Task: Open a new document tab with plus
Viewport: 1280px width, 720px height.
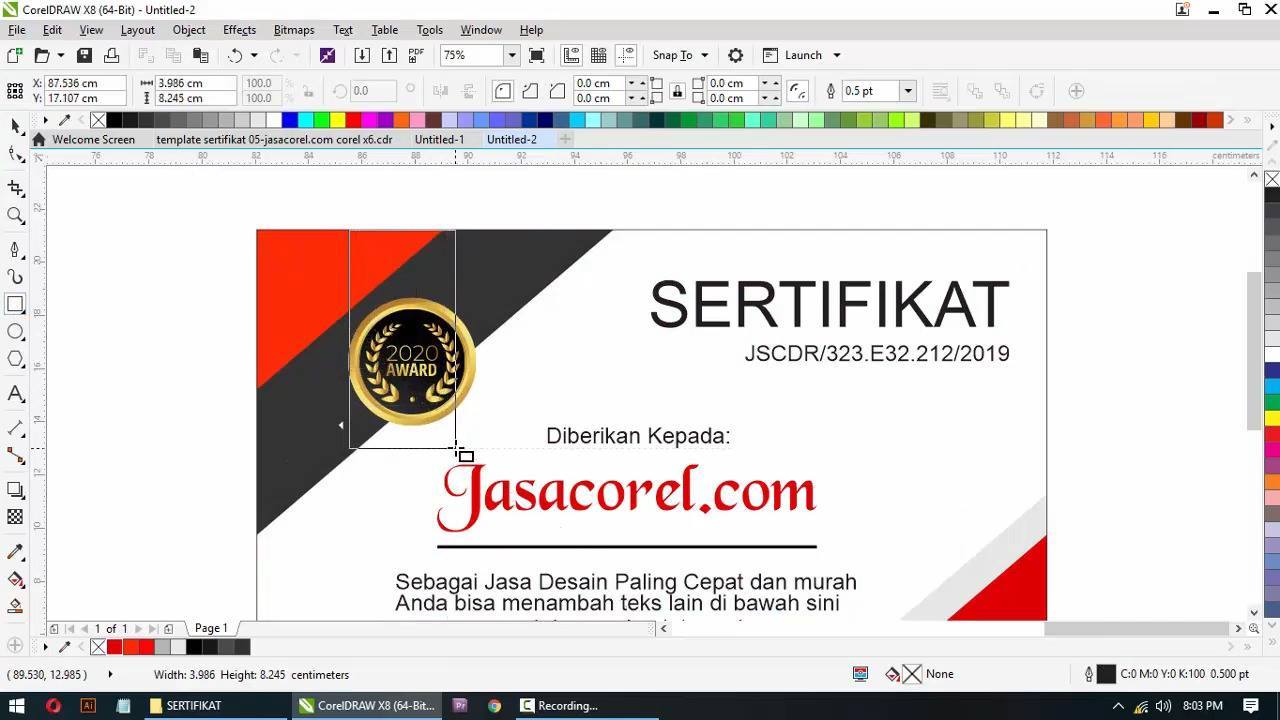Action: [565, 139]
